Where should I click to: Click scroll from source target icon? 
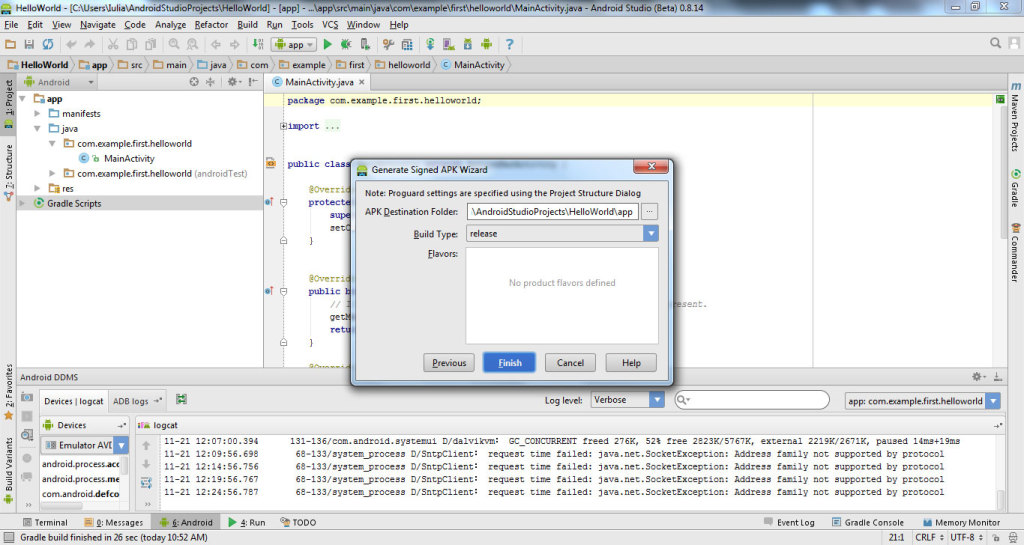[x=194, y=82]
